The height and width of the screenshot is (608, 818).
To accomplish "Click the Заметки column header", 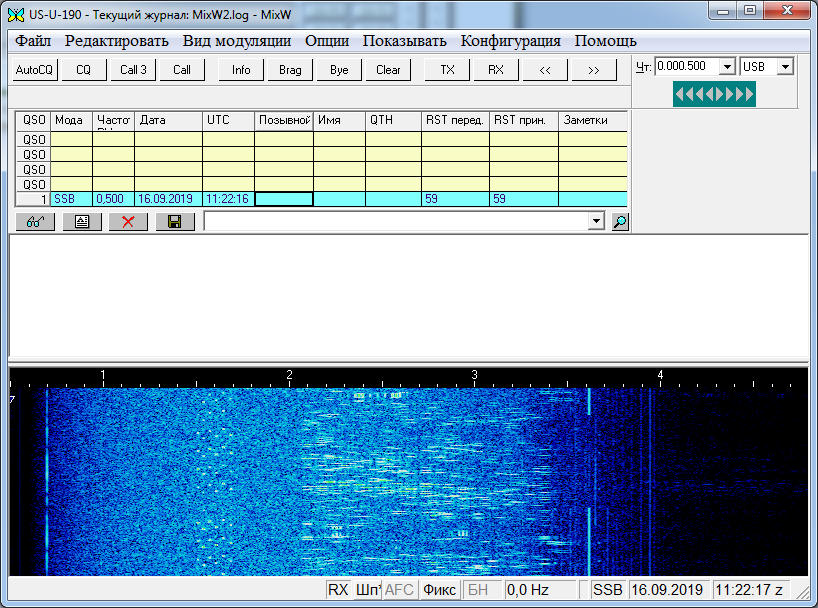I will click(x=593, y=121).
